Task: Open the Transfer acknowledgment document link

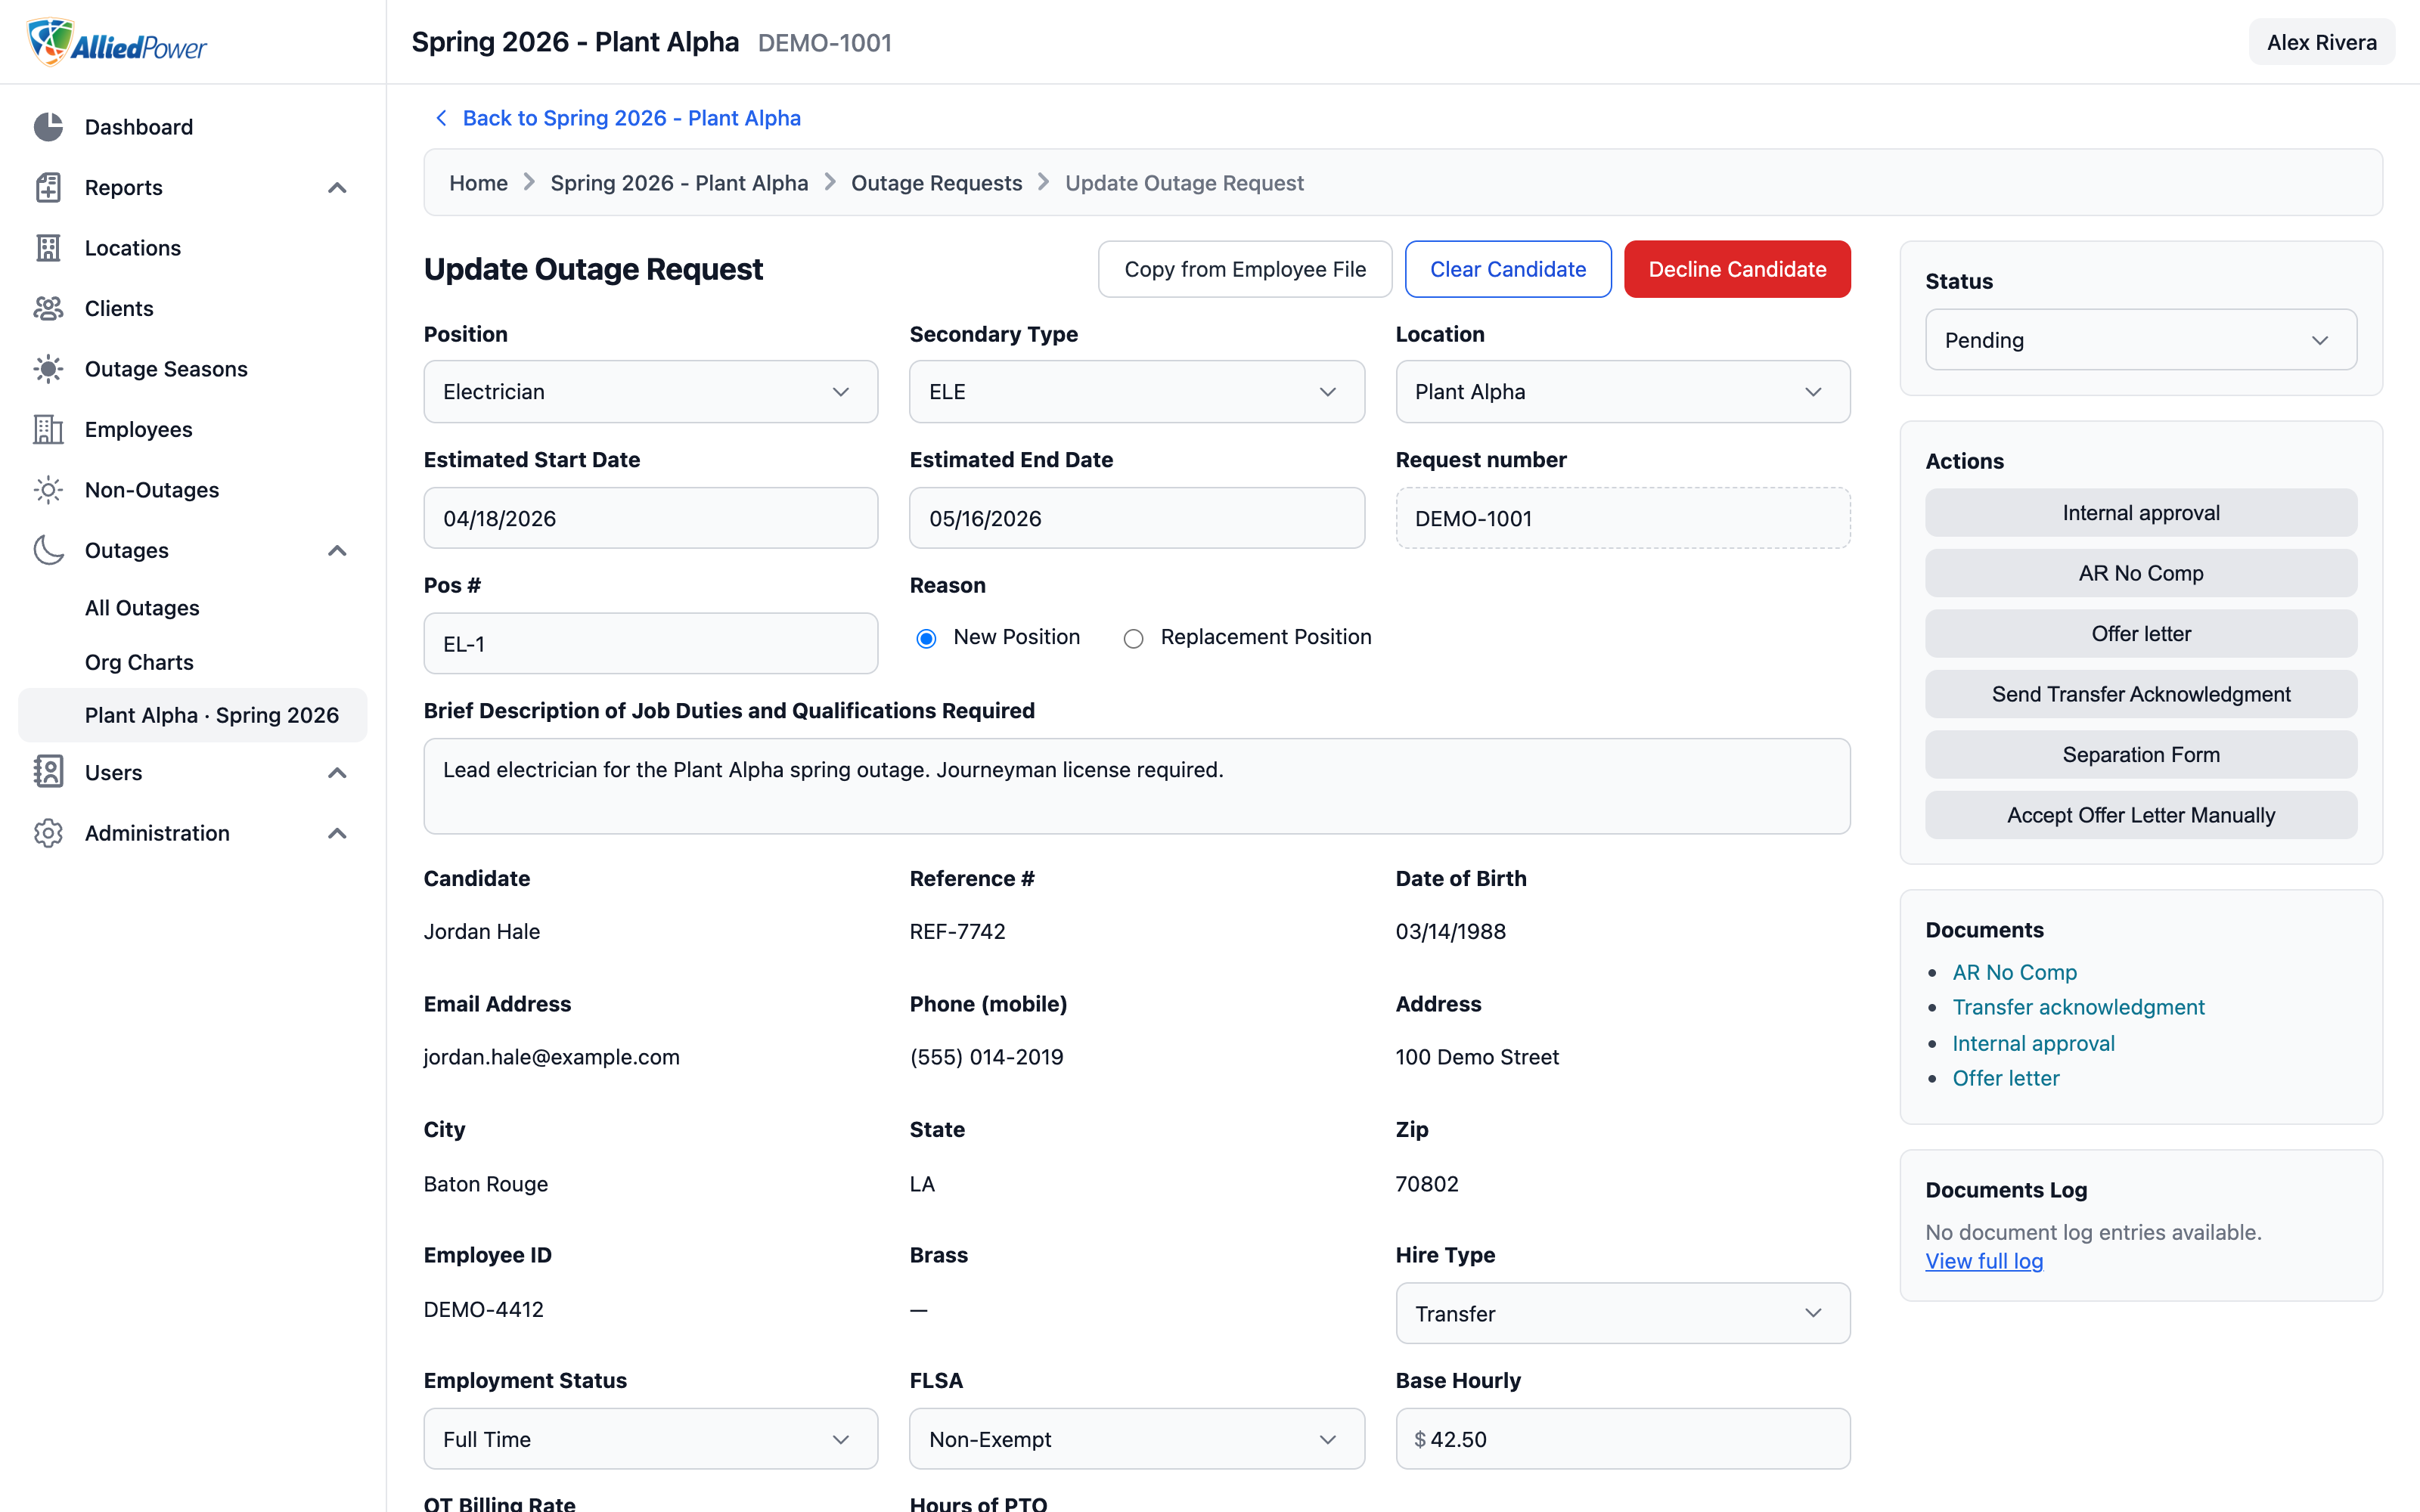Action: [x=2078, y=1007]
